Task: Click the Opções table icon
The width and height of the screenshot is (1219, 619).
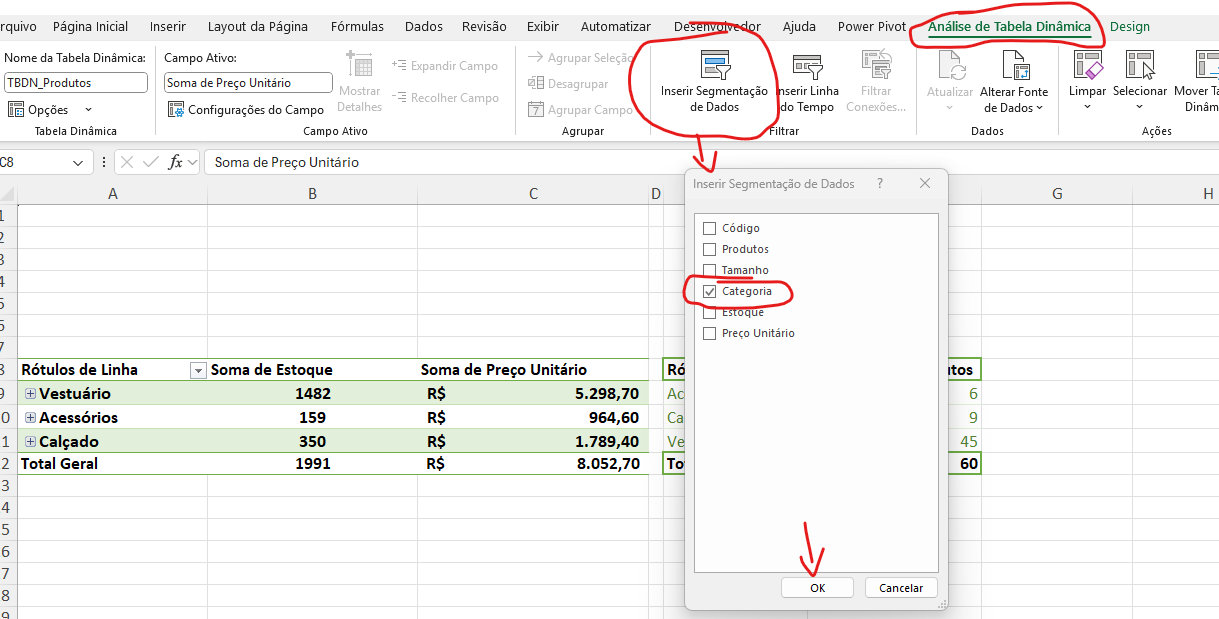Action: 16,109
